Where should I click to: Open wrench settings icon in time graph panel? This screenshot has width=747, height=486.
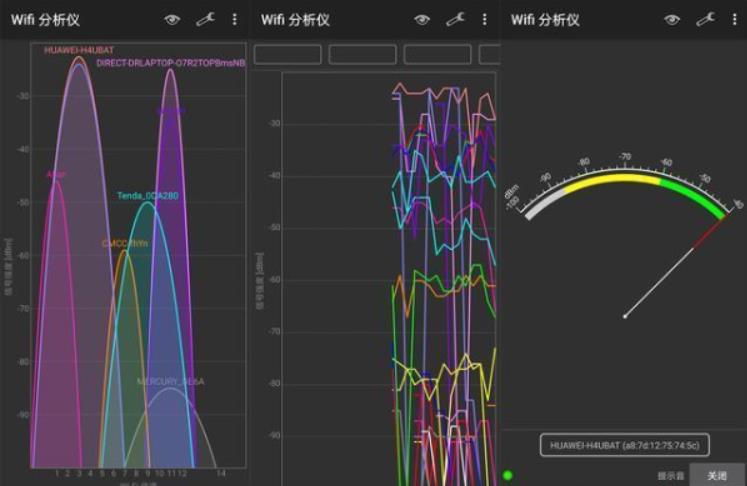[x=455, y=20]
